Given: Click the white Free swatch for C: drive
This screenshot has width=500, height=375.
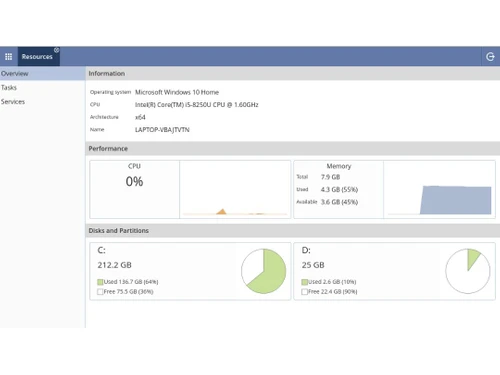Looking at the screenshot, I should click(100, 292).
